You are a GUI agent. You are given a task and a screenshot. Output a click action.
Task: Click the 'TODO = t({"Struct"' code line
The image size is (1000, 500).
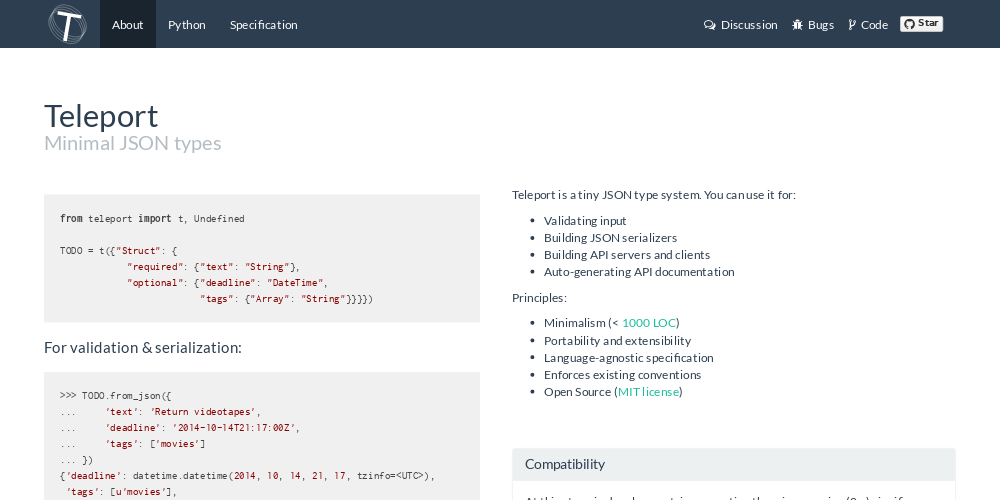coord(119,251)
